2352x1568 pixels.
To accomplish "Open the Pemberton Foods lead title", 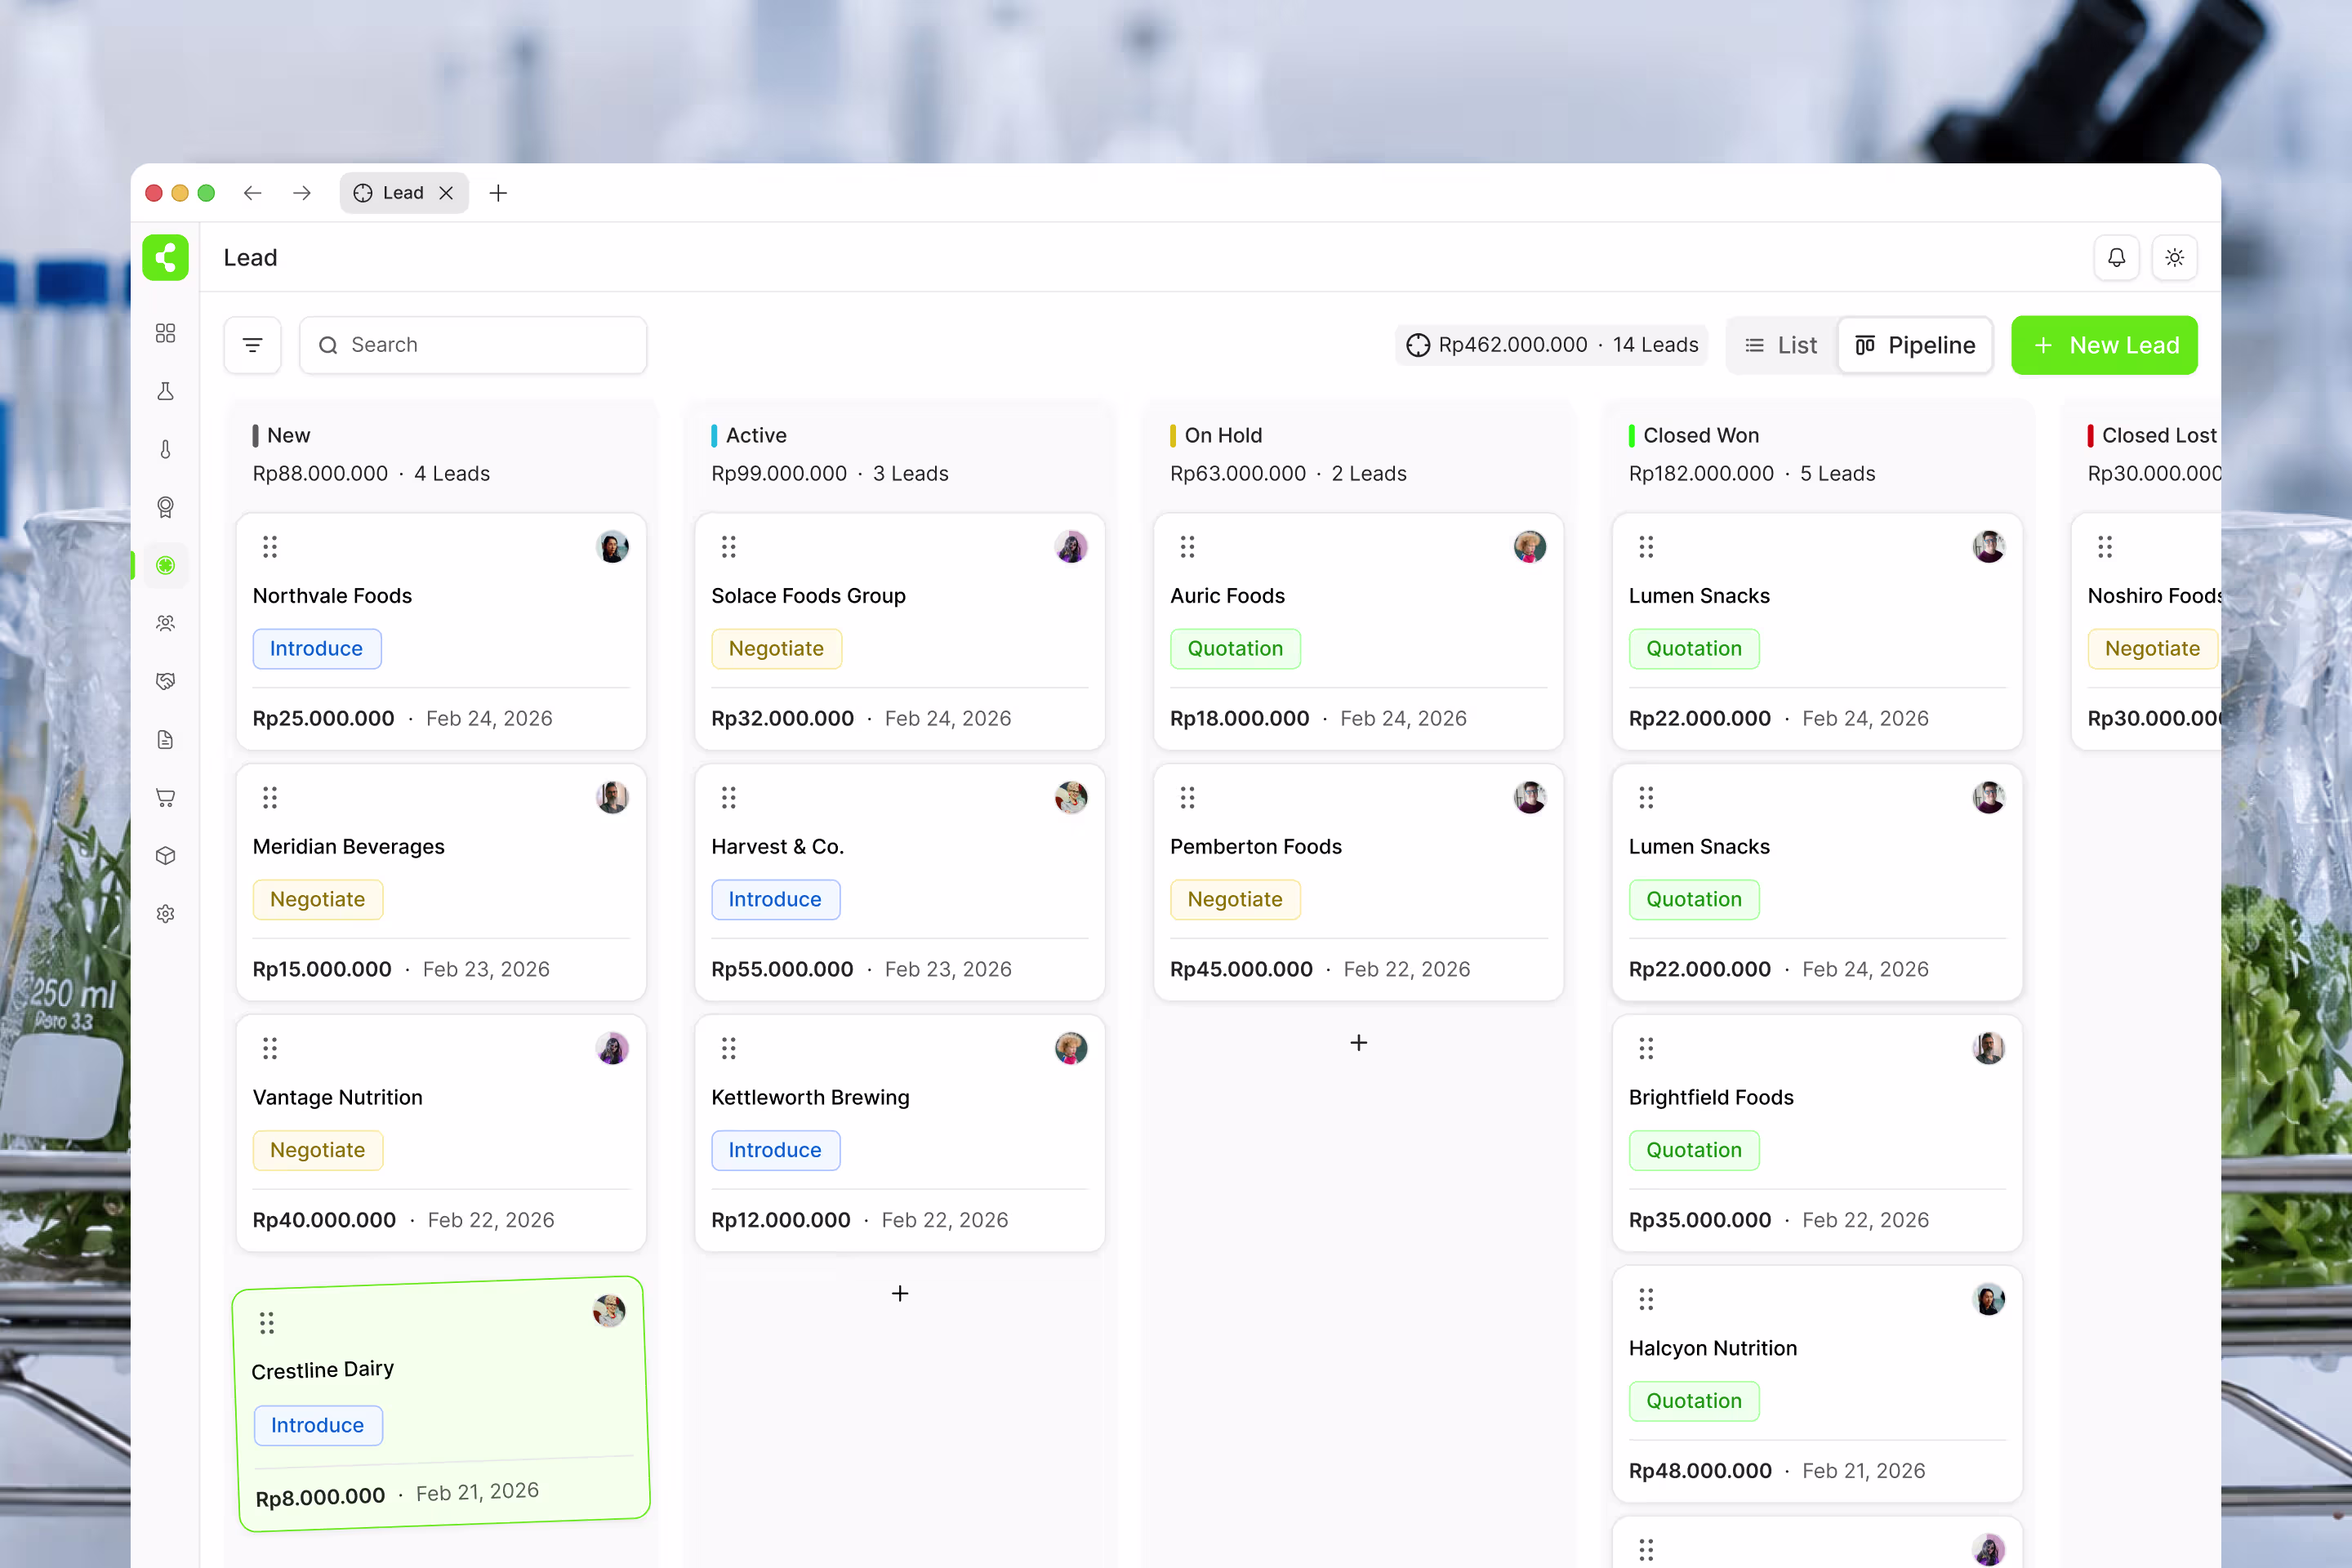I will 1256,846.
